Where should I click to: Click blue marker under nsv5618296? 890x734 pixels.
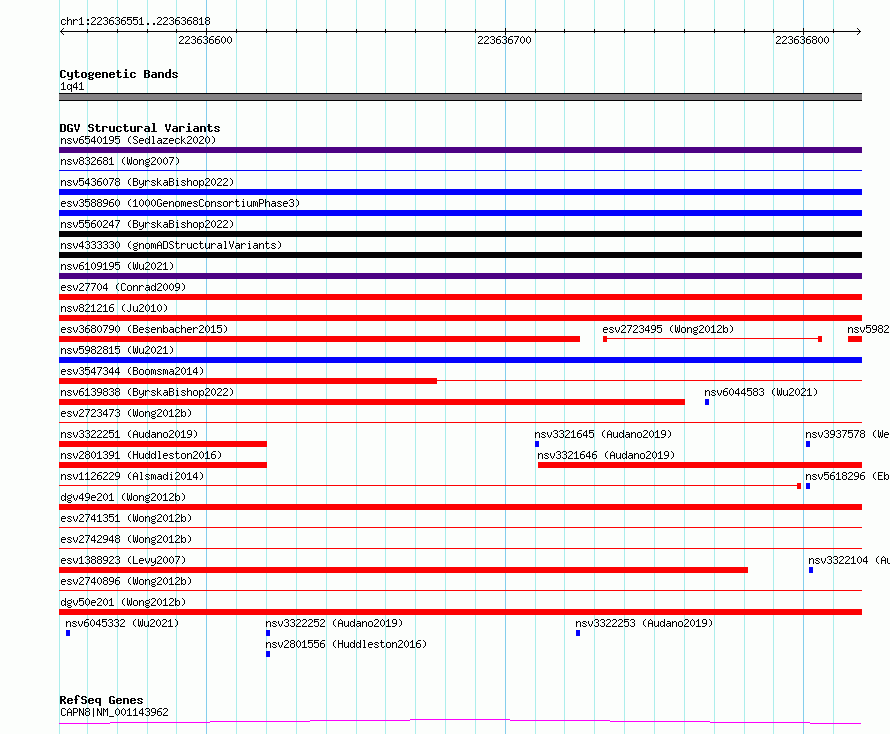(808, 486)
